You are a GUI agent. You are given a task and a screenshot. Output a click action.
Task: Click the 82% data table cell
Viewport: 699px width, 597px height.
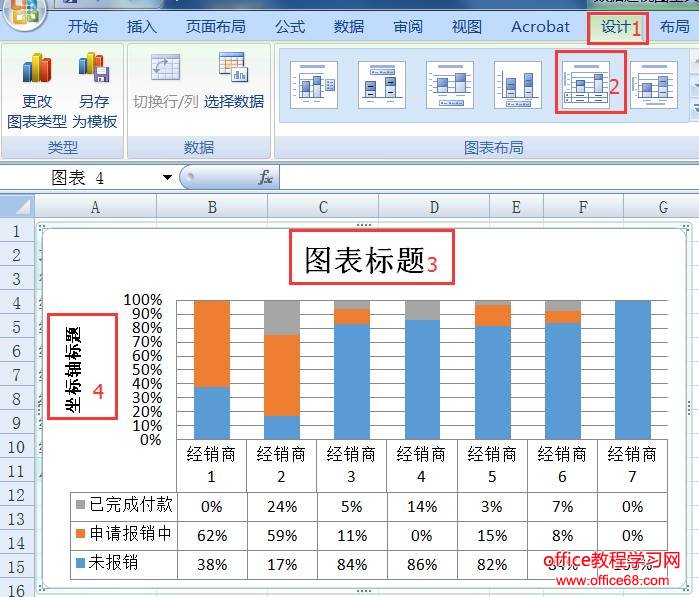[x=492, y=564]
